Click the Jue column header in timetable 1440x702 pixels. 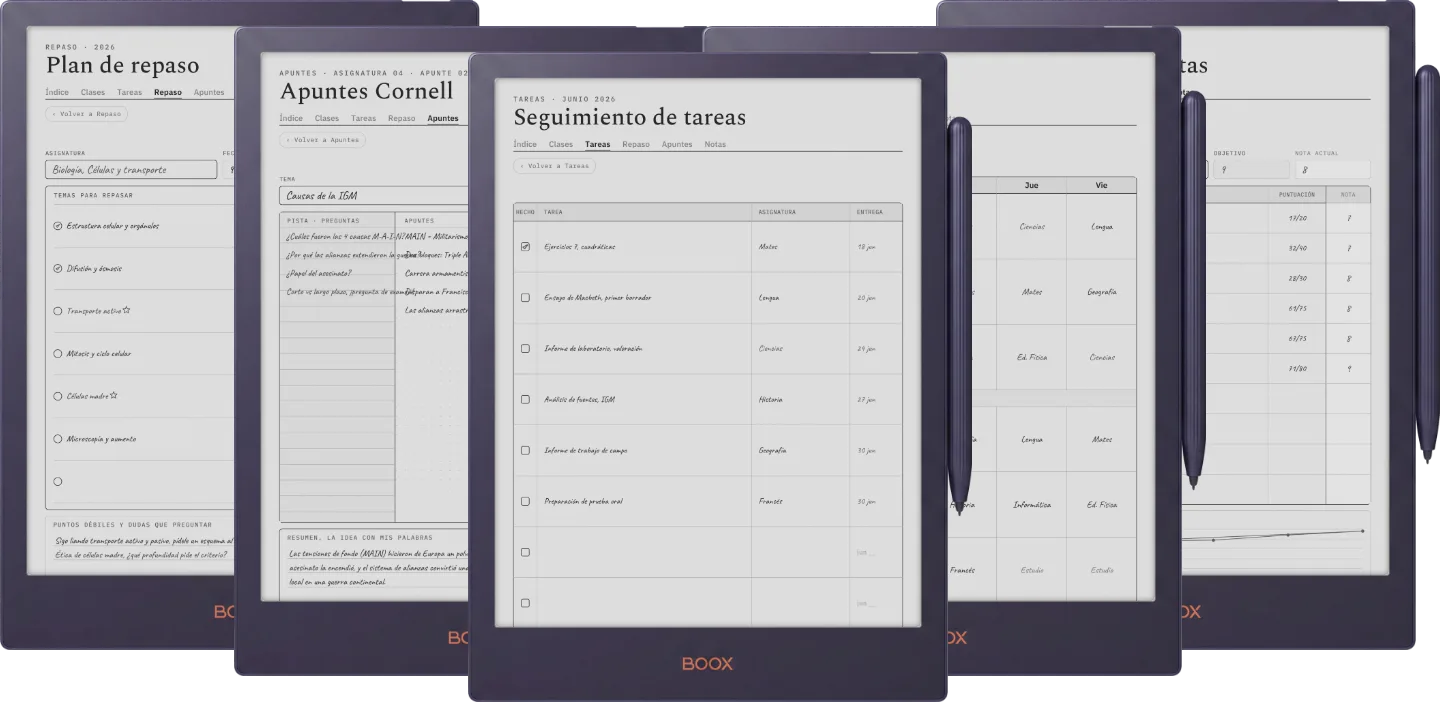tap(1031, 185)
